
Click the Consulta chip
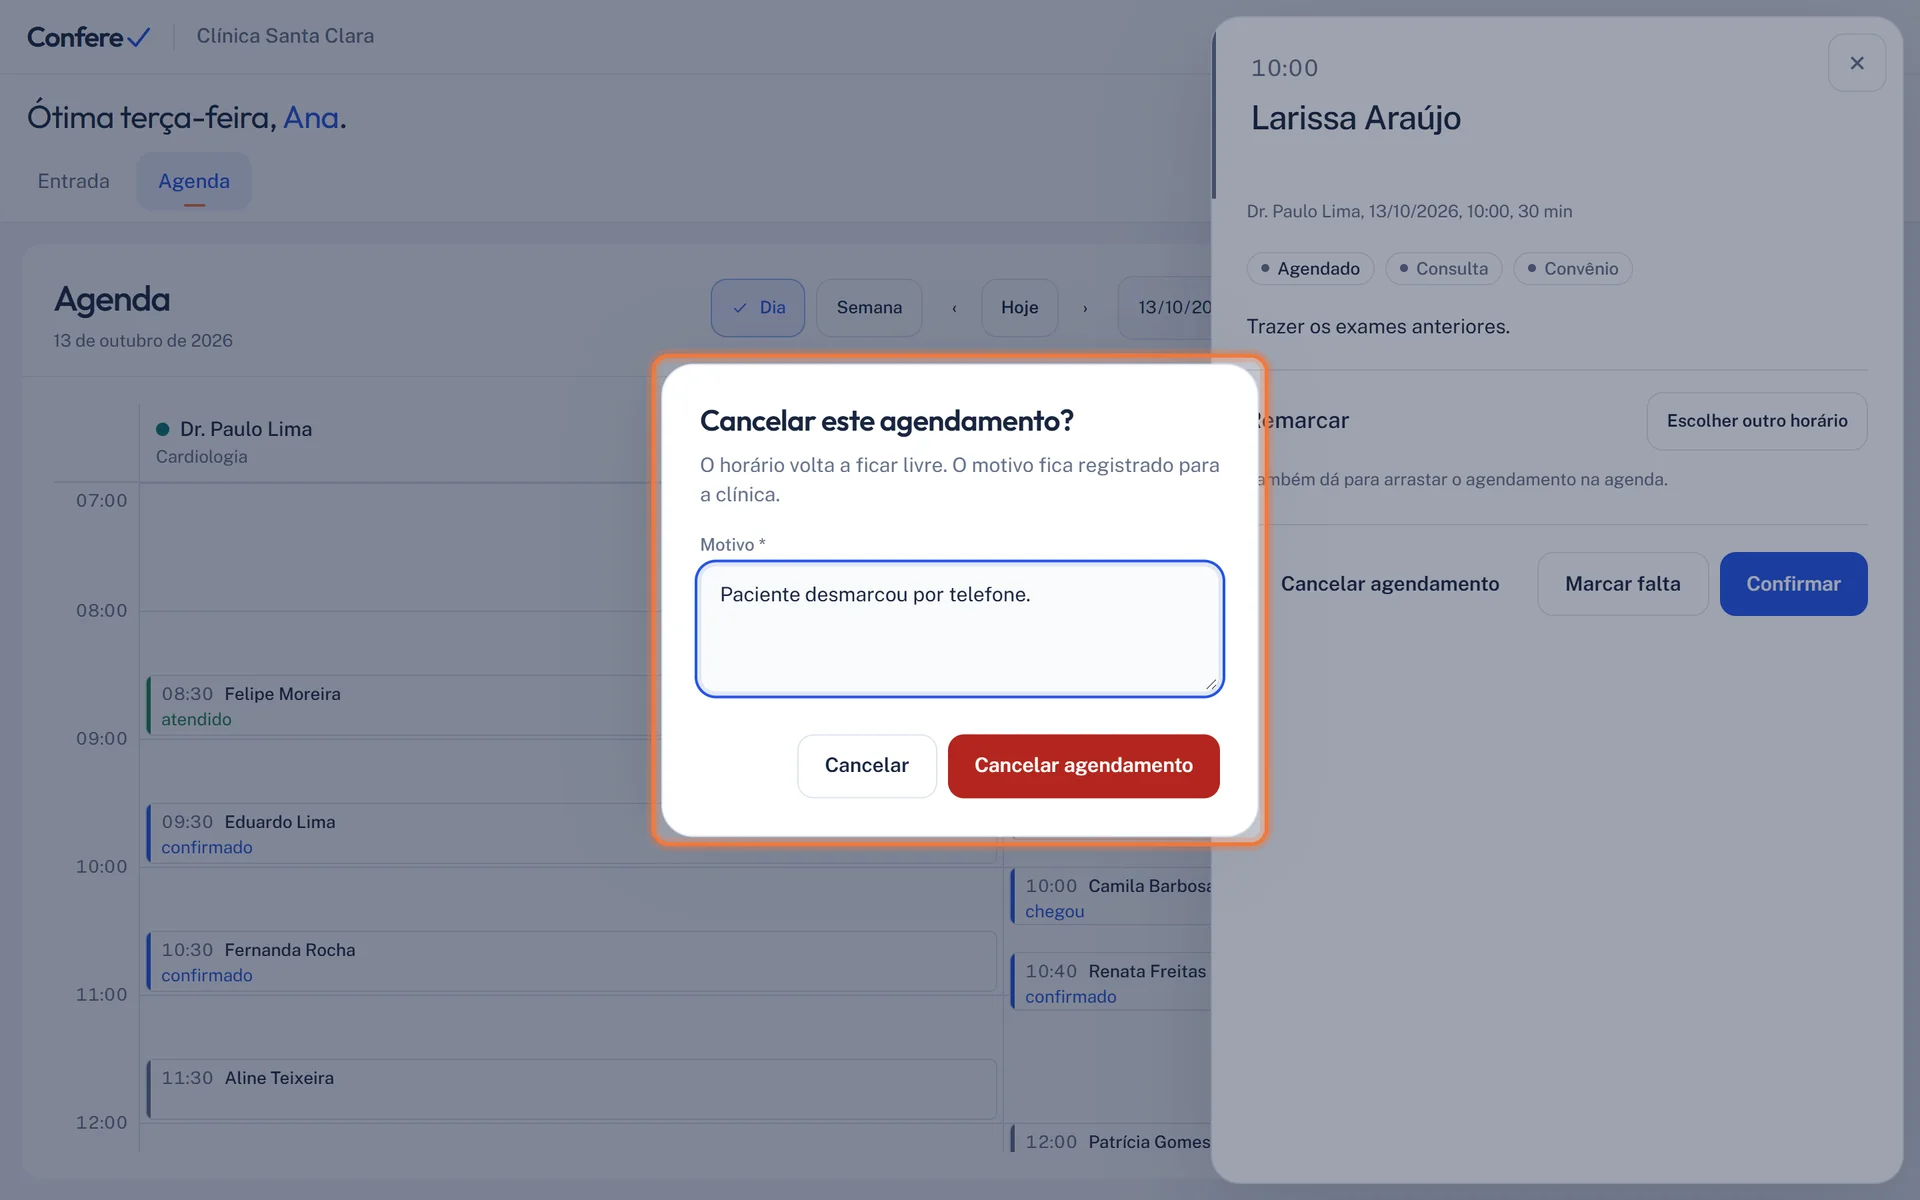1443,269
